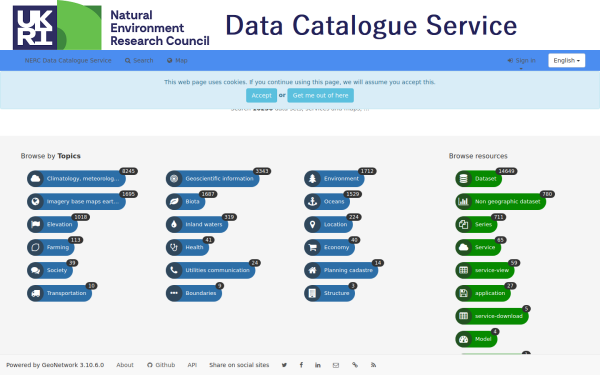Open the Planning cadastre topic
The image size is (600, 375).
[341, 271]
